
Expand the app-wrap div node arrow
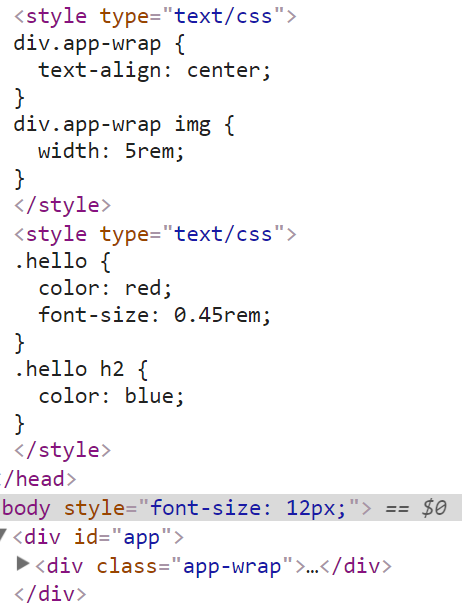tap(23, 564)
